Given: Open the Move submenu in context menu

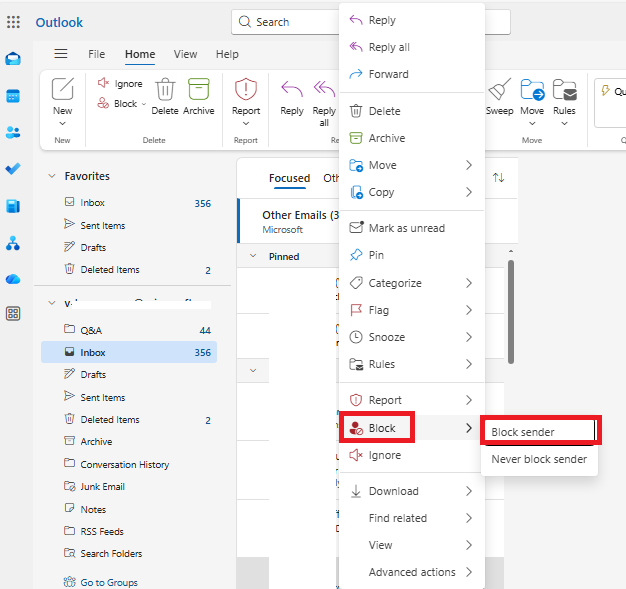Looking at the screenshot, I should (412, 165).
